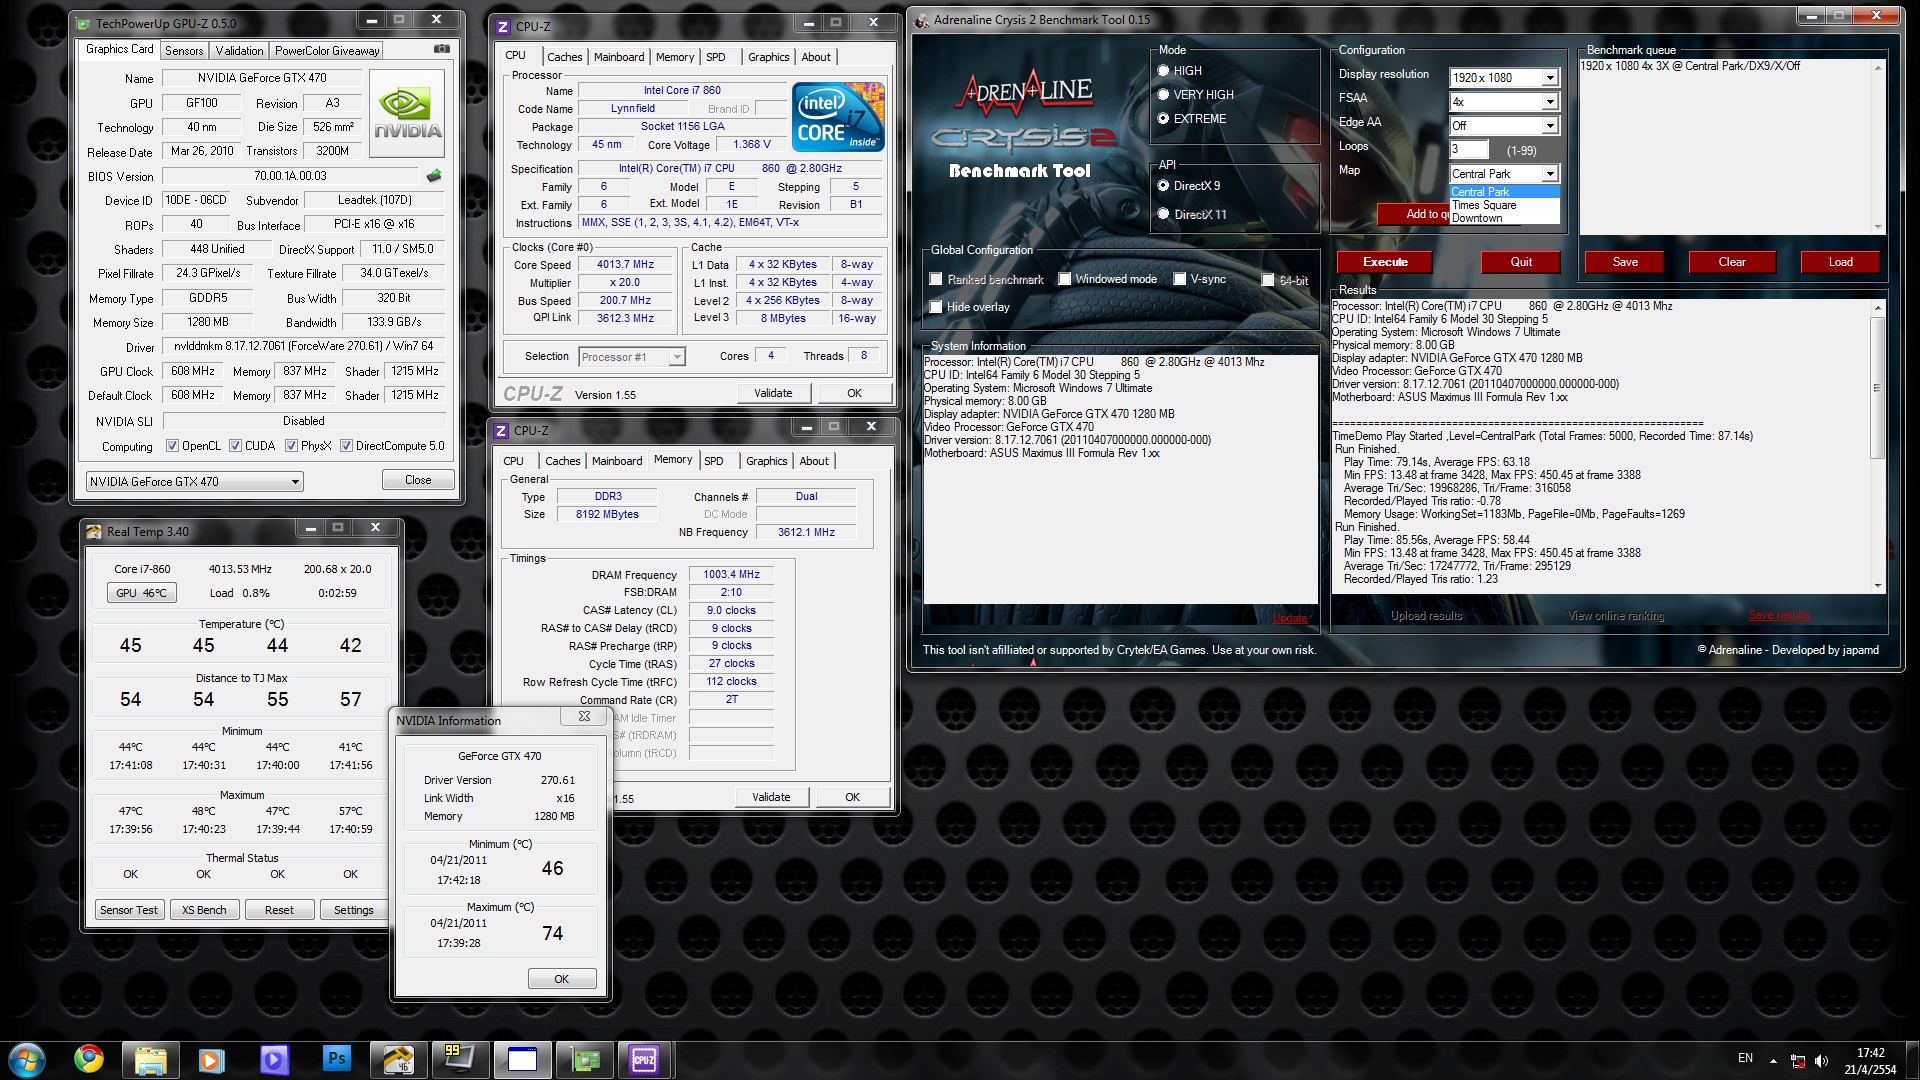1920x1080 pixels.
Task: Toggle the Hide overlay checkbox
Action: pos(936,307)
